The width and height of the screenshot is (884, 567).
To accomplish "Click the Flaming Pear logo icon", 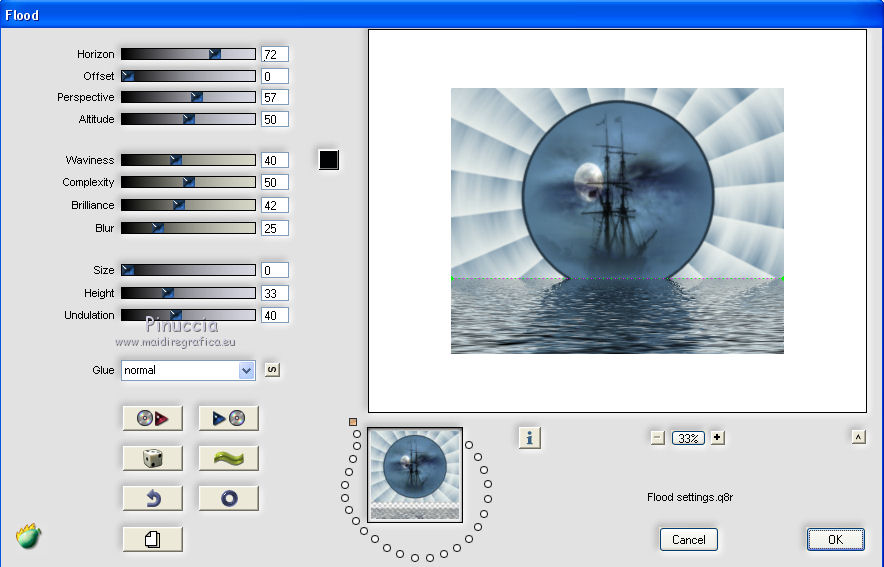I will click(x=29, y=536).
